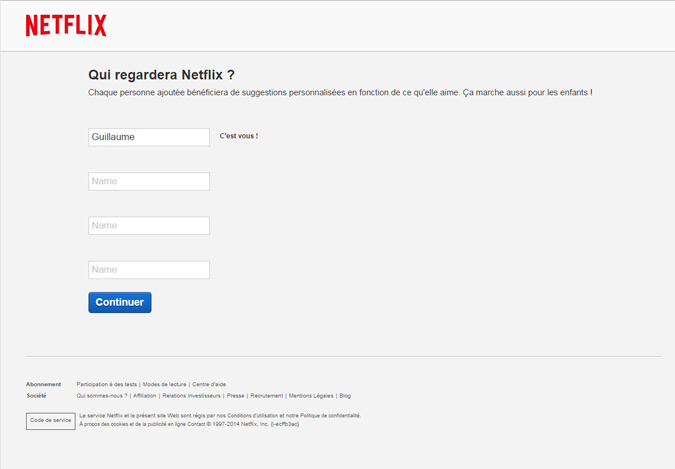Open the Recrutement link
The image size is (675, 469).
click(266, 396)
